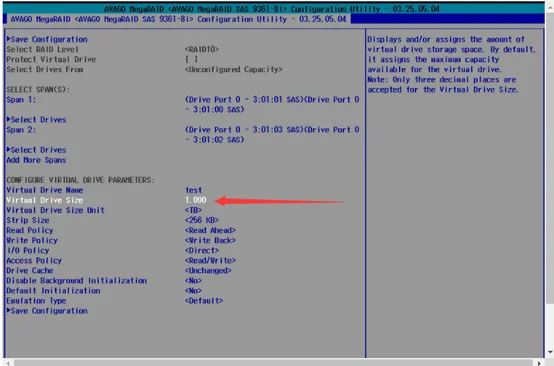Viewport: 554px width, 366px height.
Task: Open the Unconfigured Capacity drives source option
Action: click(234, 70)
